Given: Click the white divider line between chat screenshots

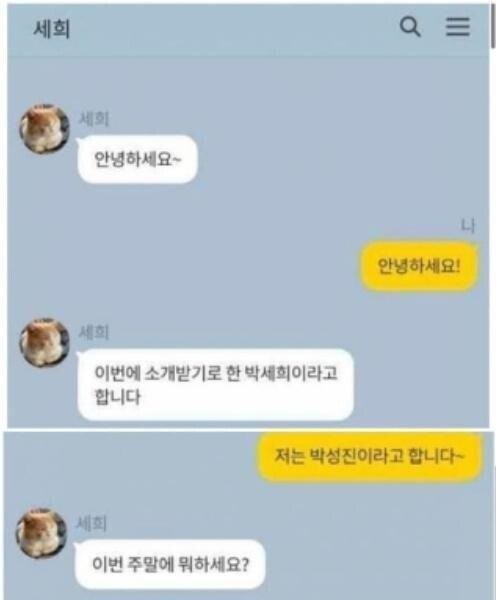Looking at the screenshot, I should pos(248,430).
